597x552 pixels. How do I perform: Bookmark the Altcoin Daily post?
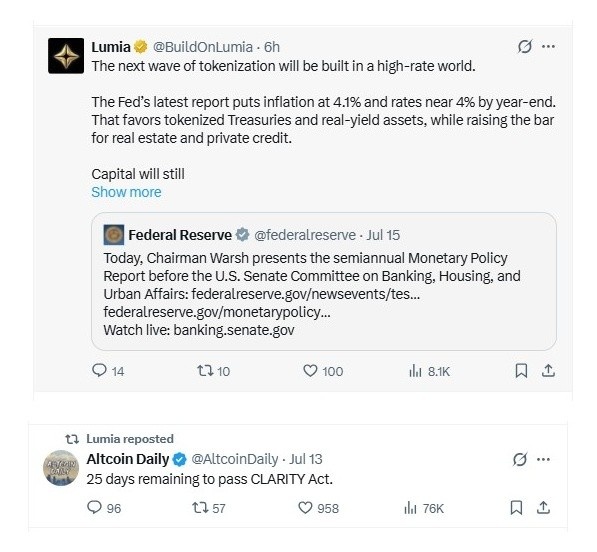[516, 507]
